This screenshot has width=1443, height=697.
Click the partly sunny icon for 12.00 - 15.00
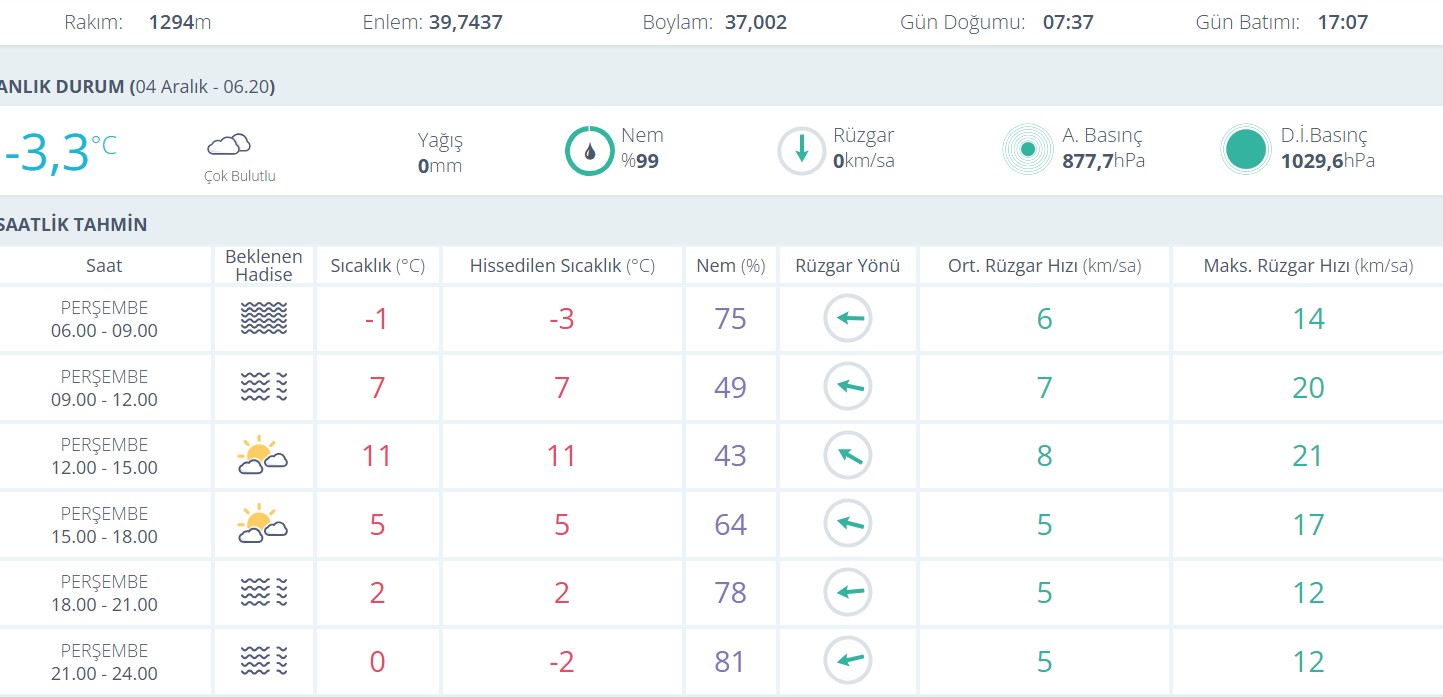click(263, 456)
